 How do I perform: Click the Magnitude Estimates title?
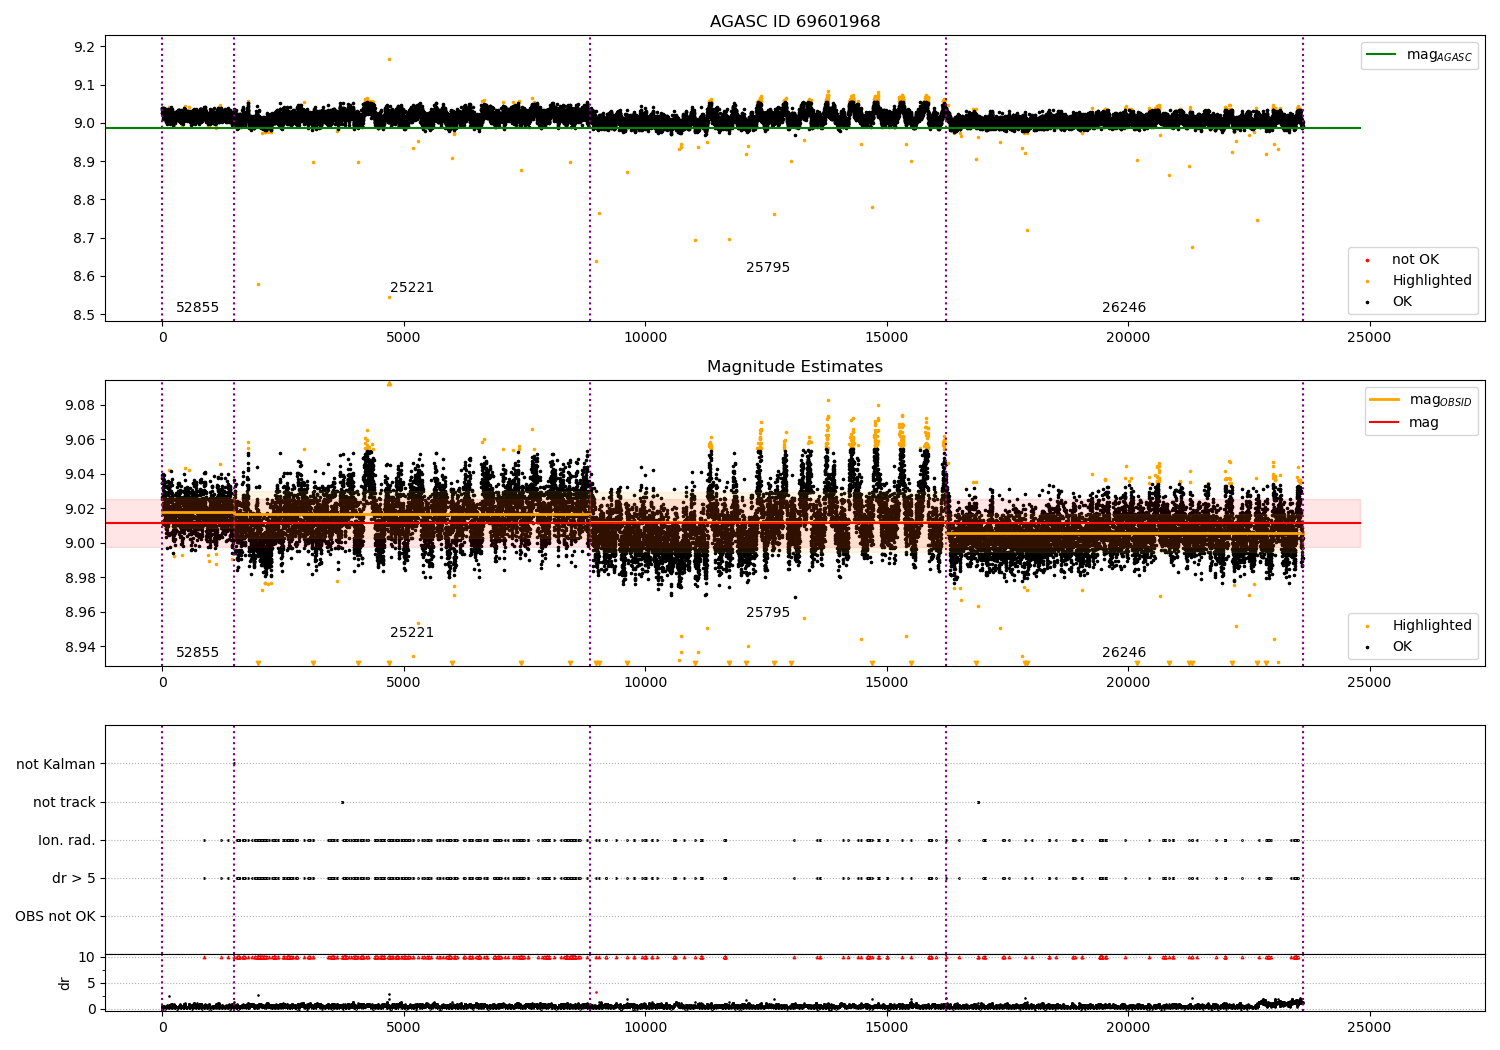point(795,367)
